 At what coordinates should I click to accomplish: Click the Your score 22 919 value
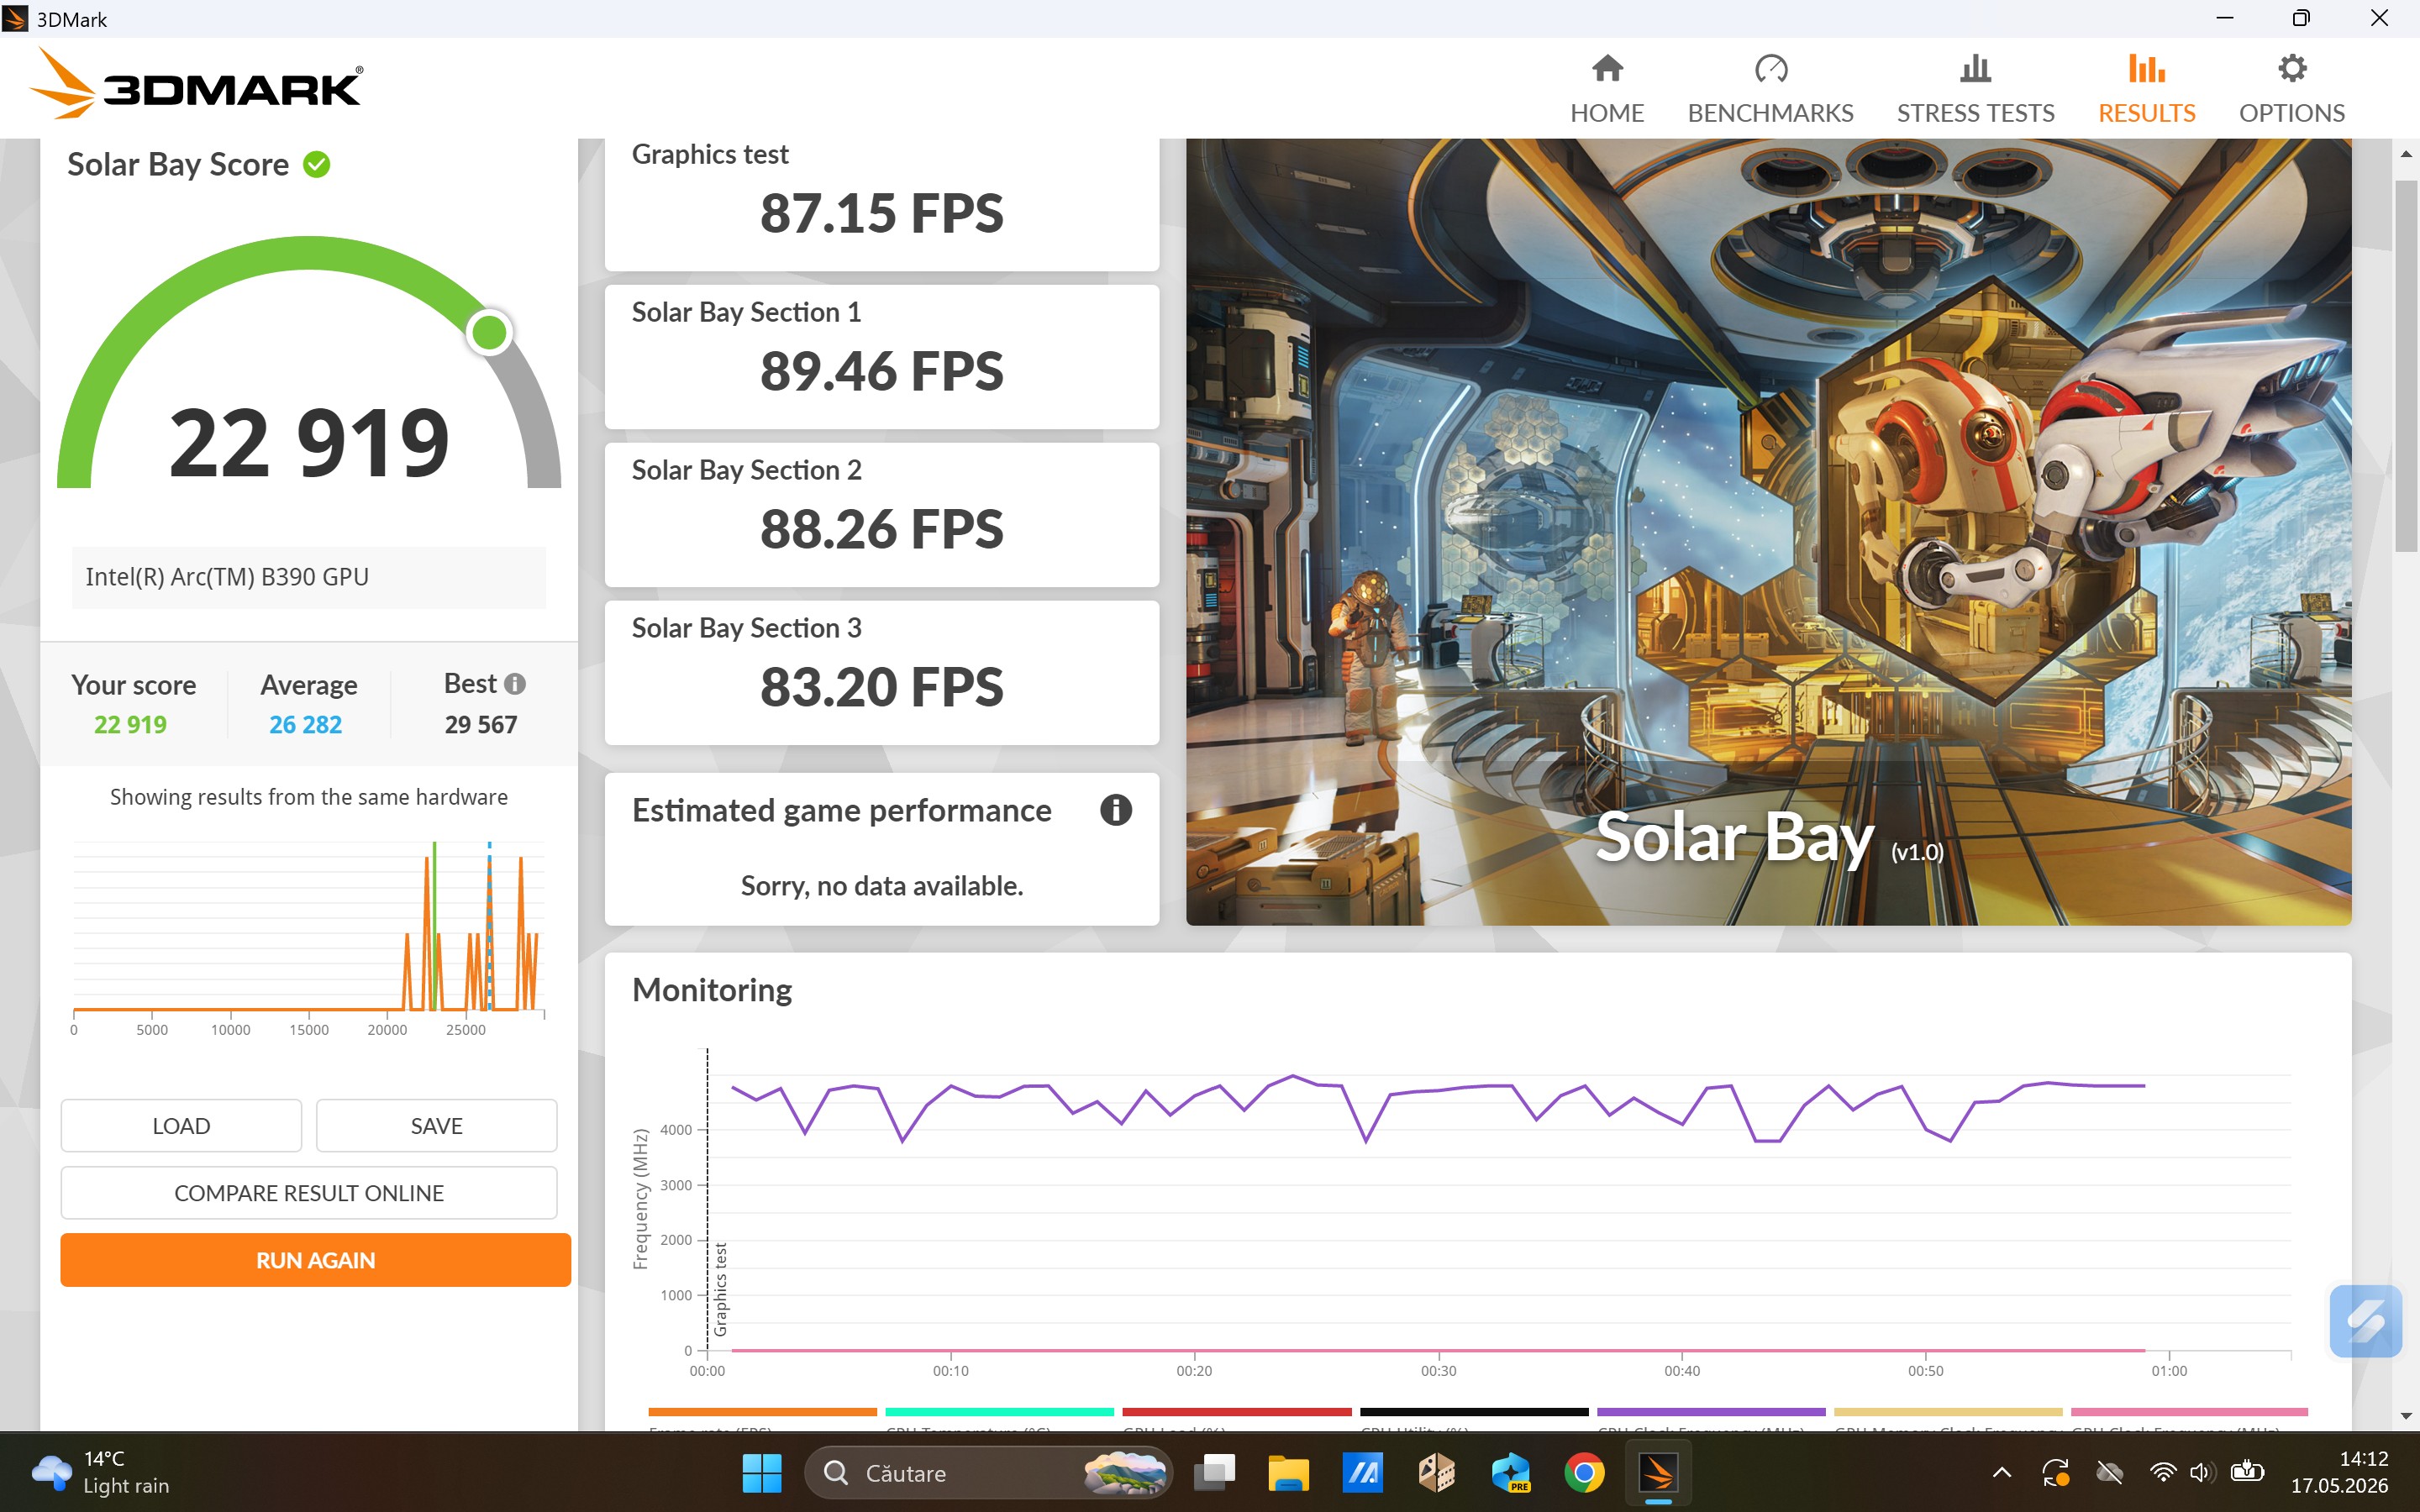tap(130, 724)
